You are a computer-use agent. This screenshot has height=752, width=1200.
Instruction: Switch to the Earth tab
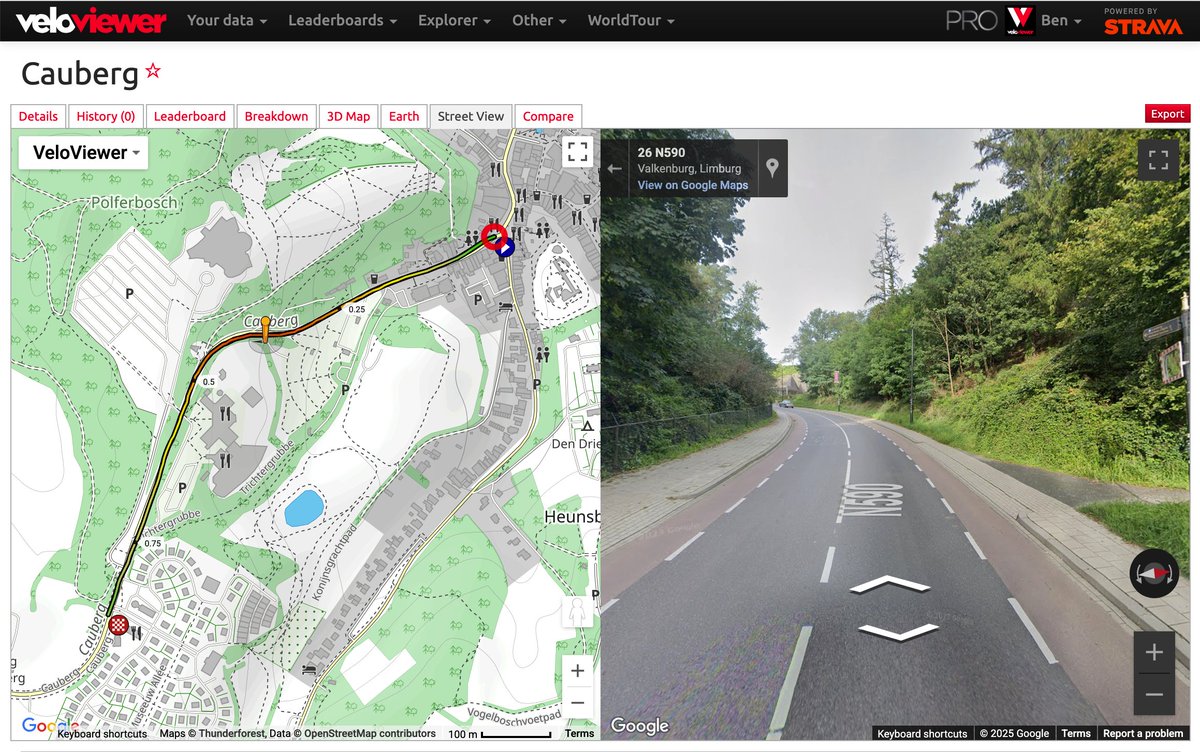[404, 116]
